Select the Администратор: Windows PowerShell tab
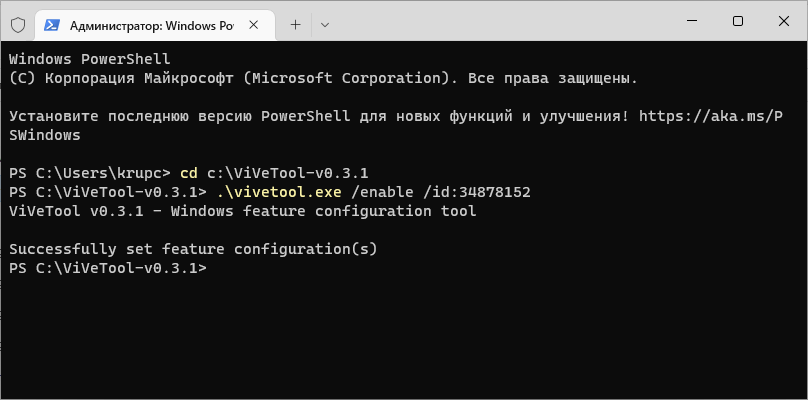 pyautogui.click(x=155, y=25)
